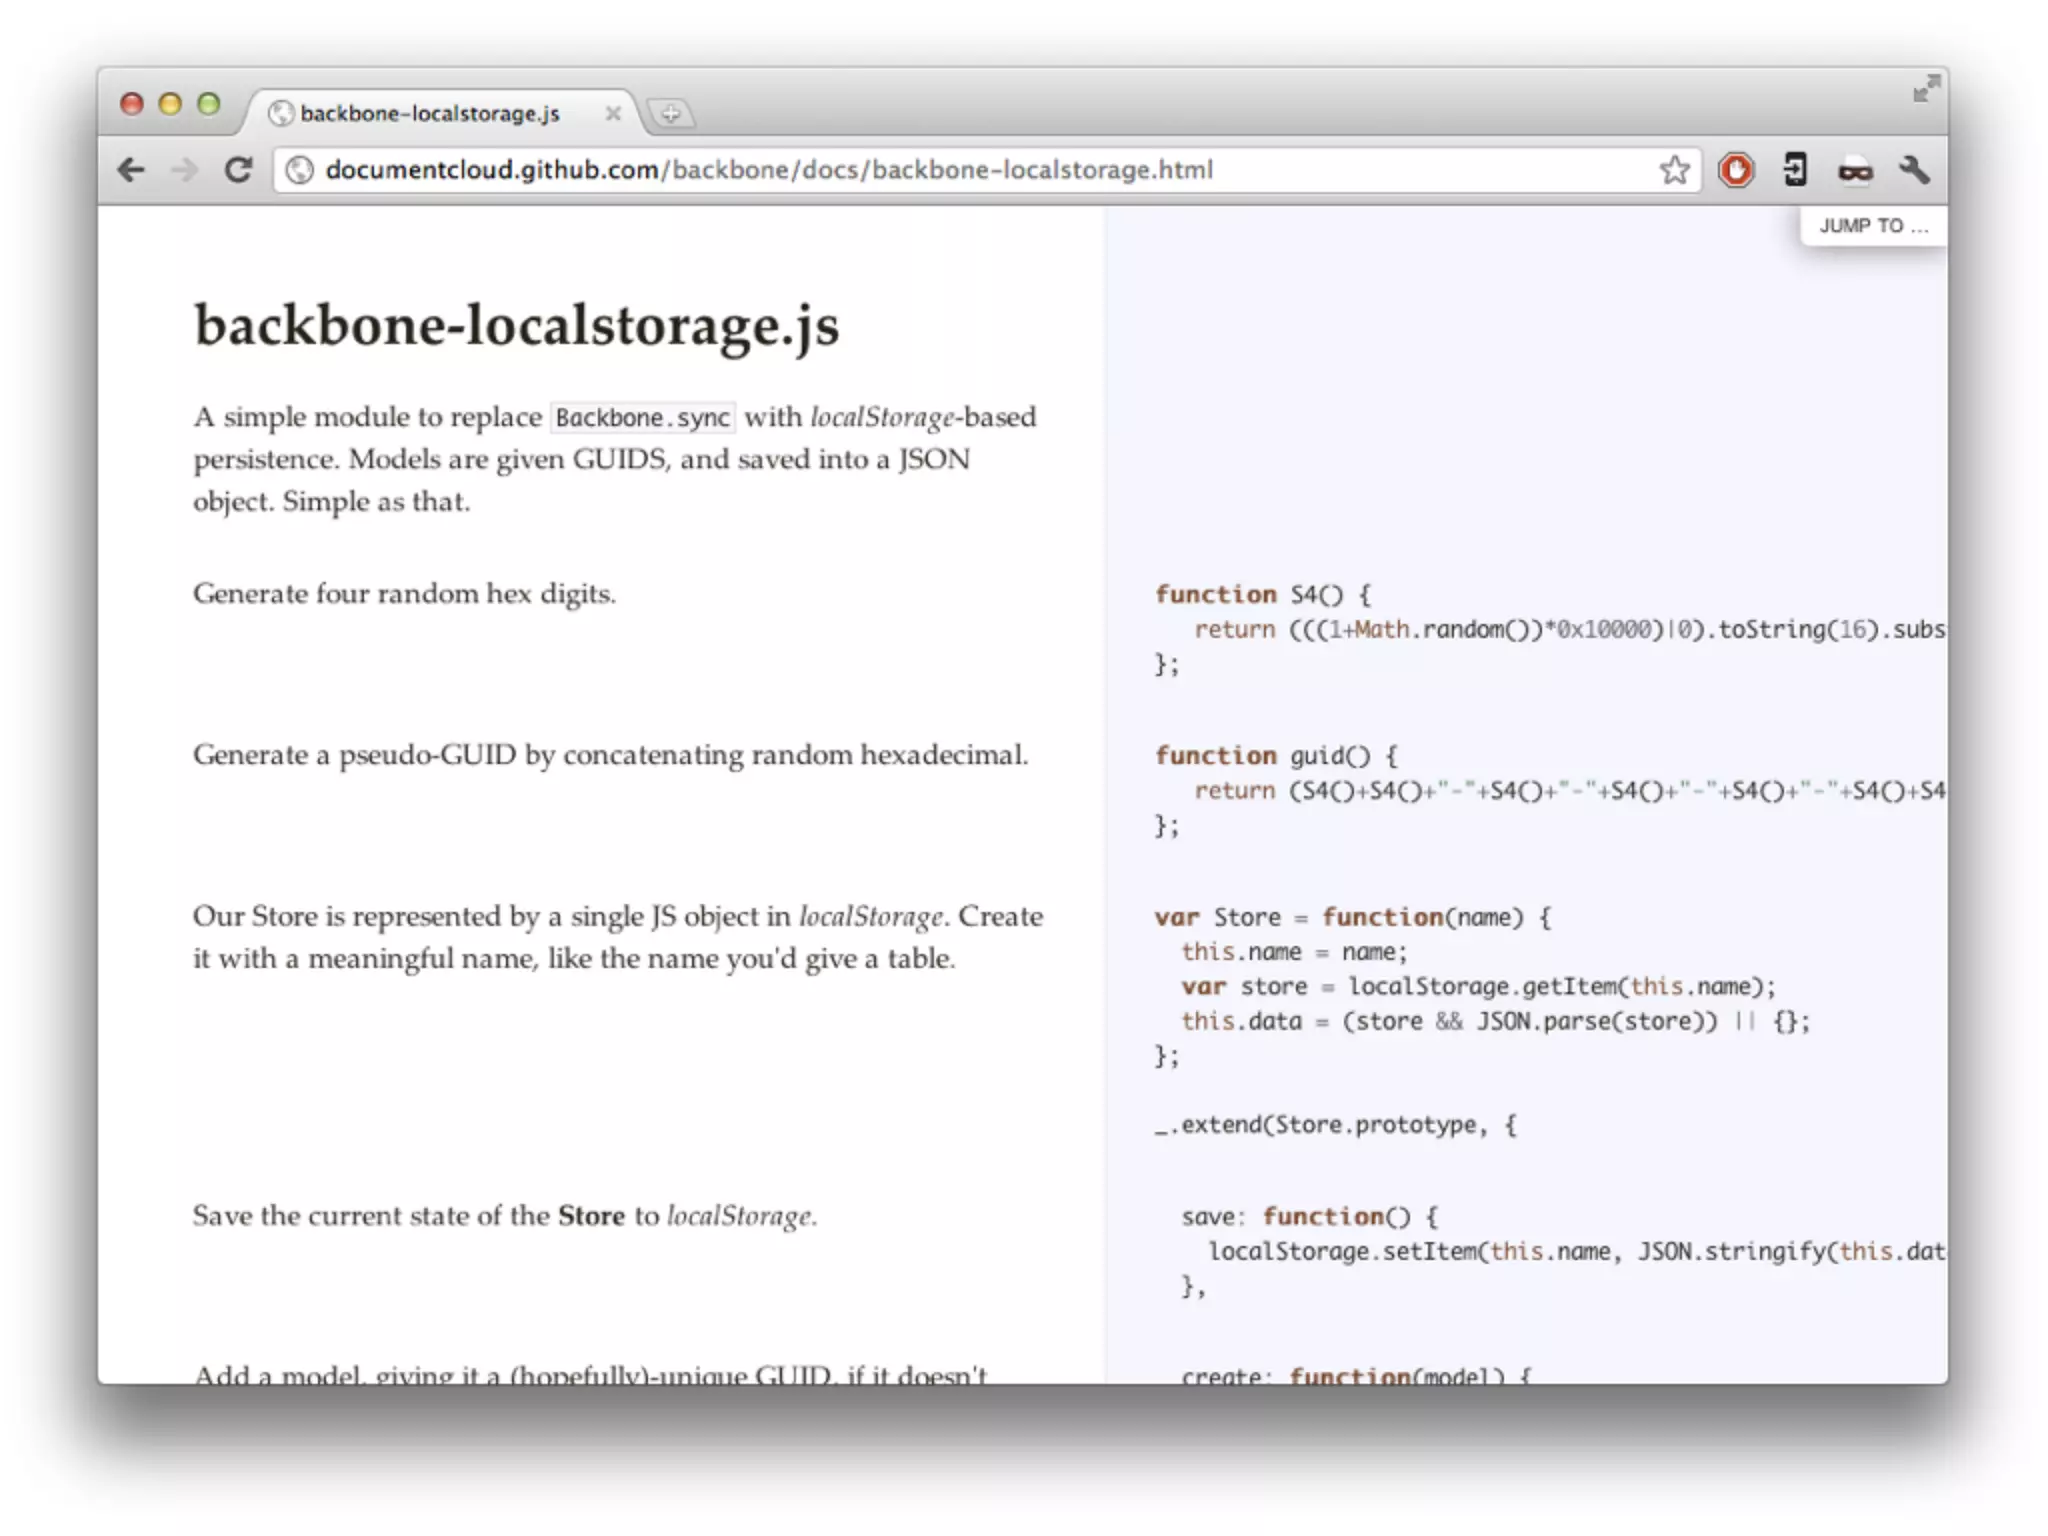Click the mask/glasses extension icon
The width and height of the screenshot is (2048, 1536).
(1855, 172)
